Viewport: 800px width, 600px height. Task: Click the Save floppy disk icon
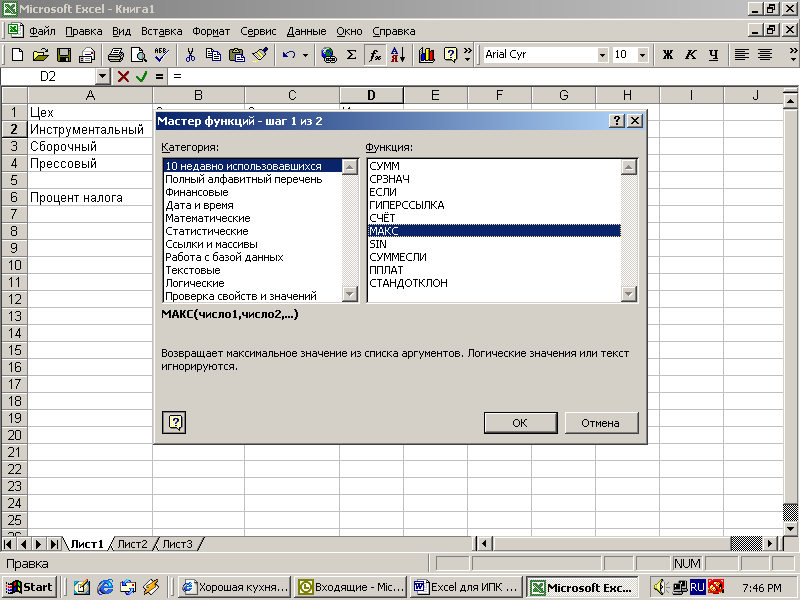click(64, 55)
